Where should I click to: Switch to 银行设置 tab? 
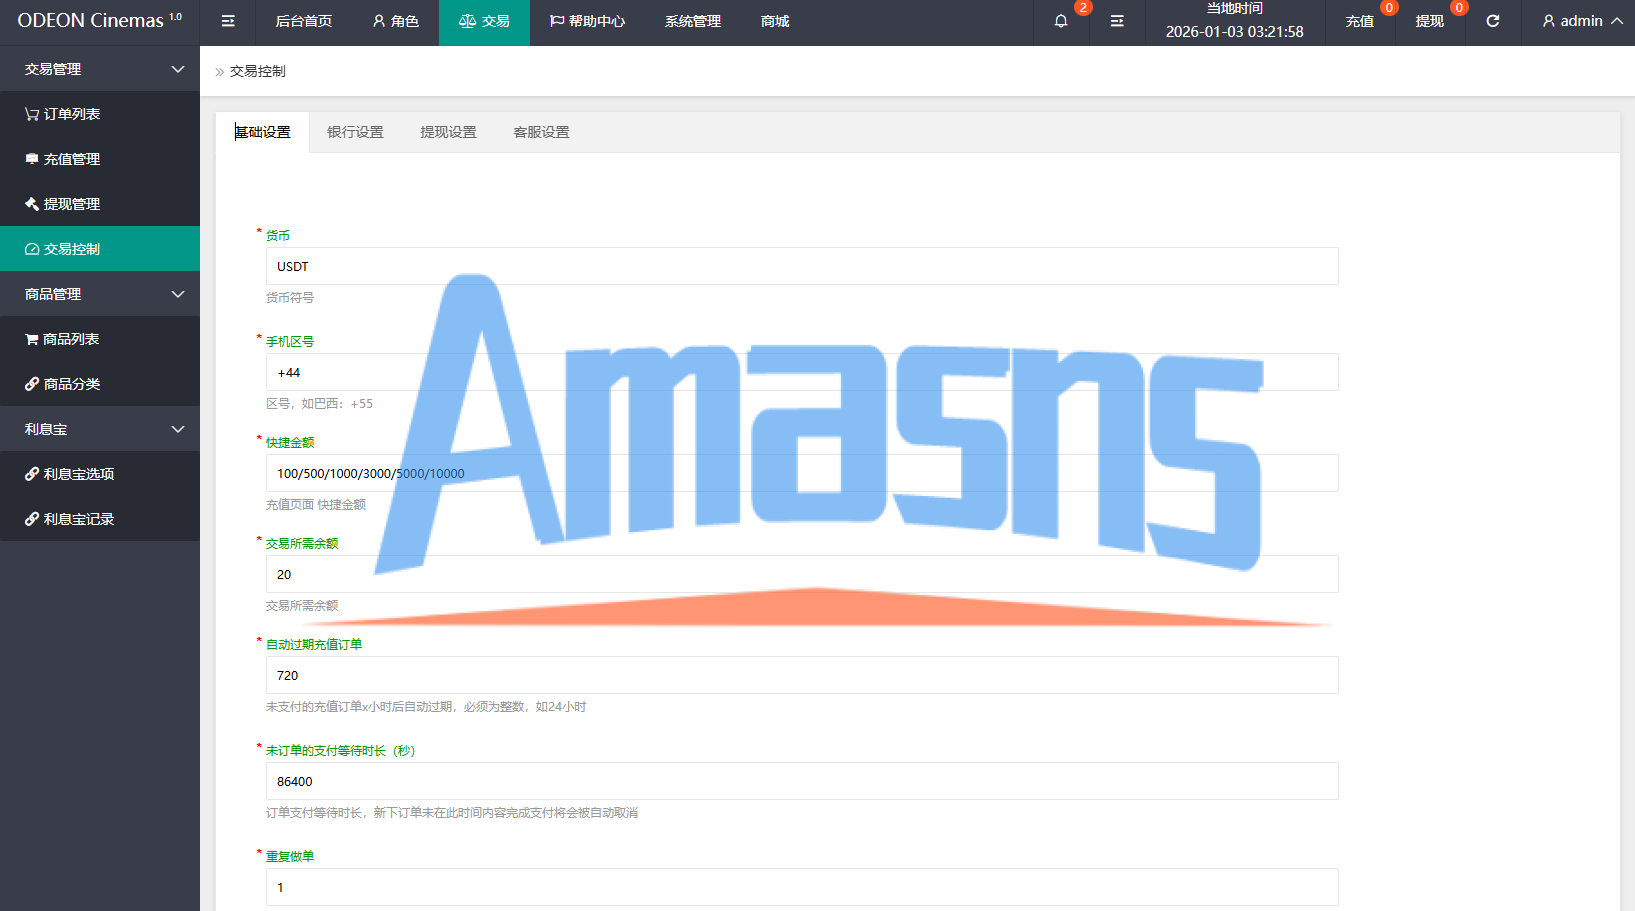pos(355,132)
